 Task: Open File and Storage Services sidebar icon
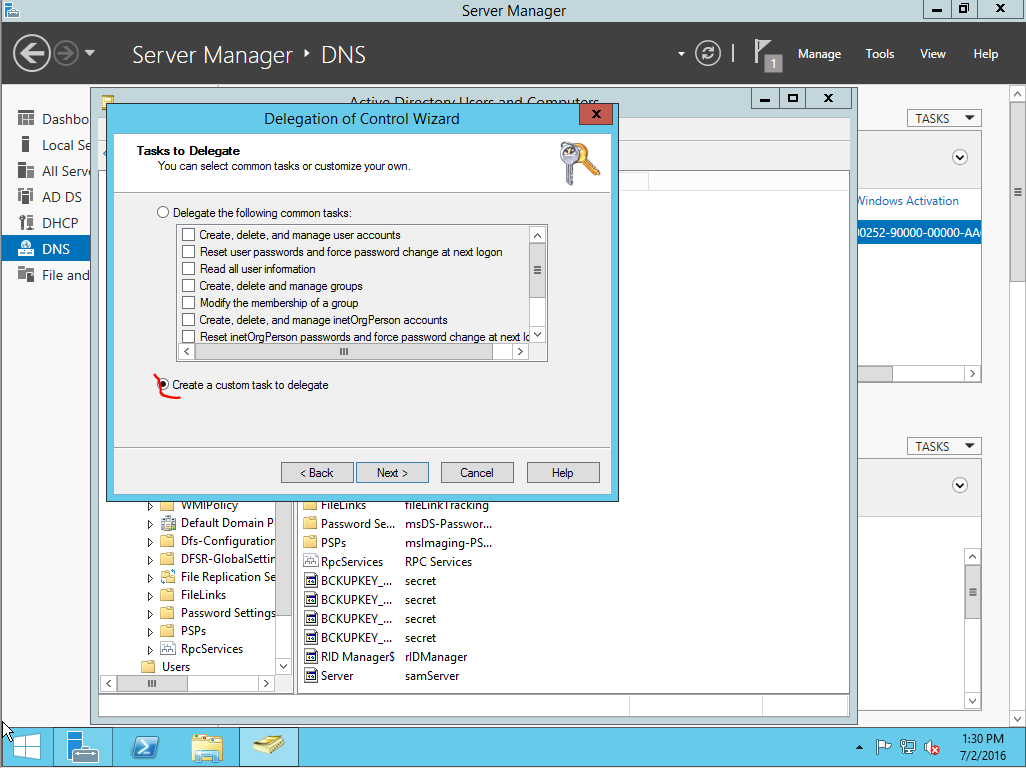tap(26, 275)
